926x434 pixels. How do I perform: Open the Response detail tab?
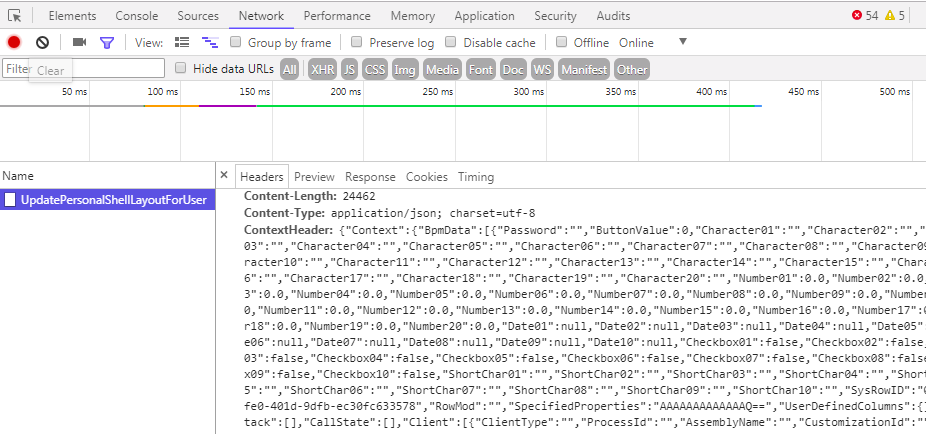[370, 177]
